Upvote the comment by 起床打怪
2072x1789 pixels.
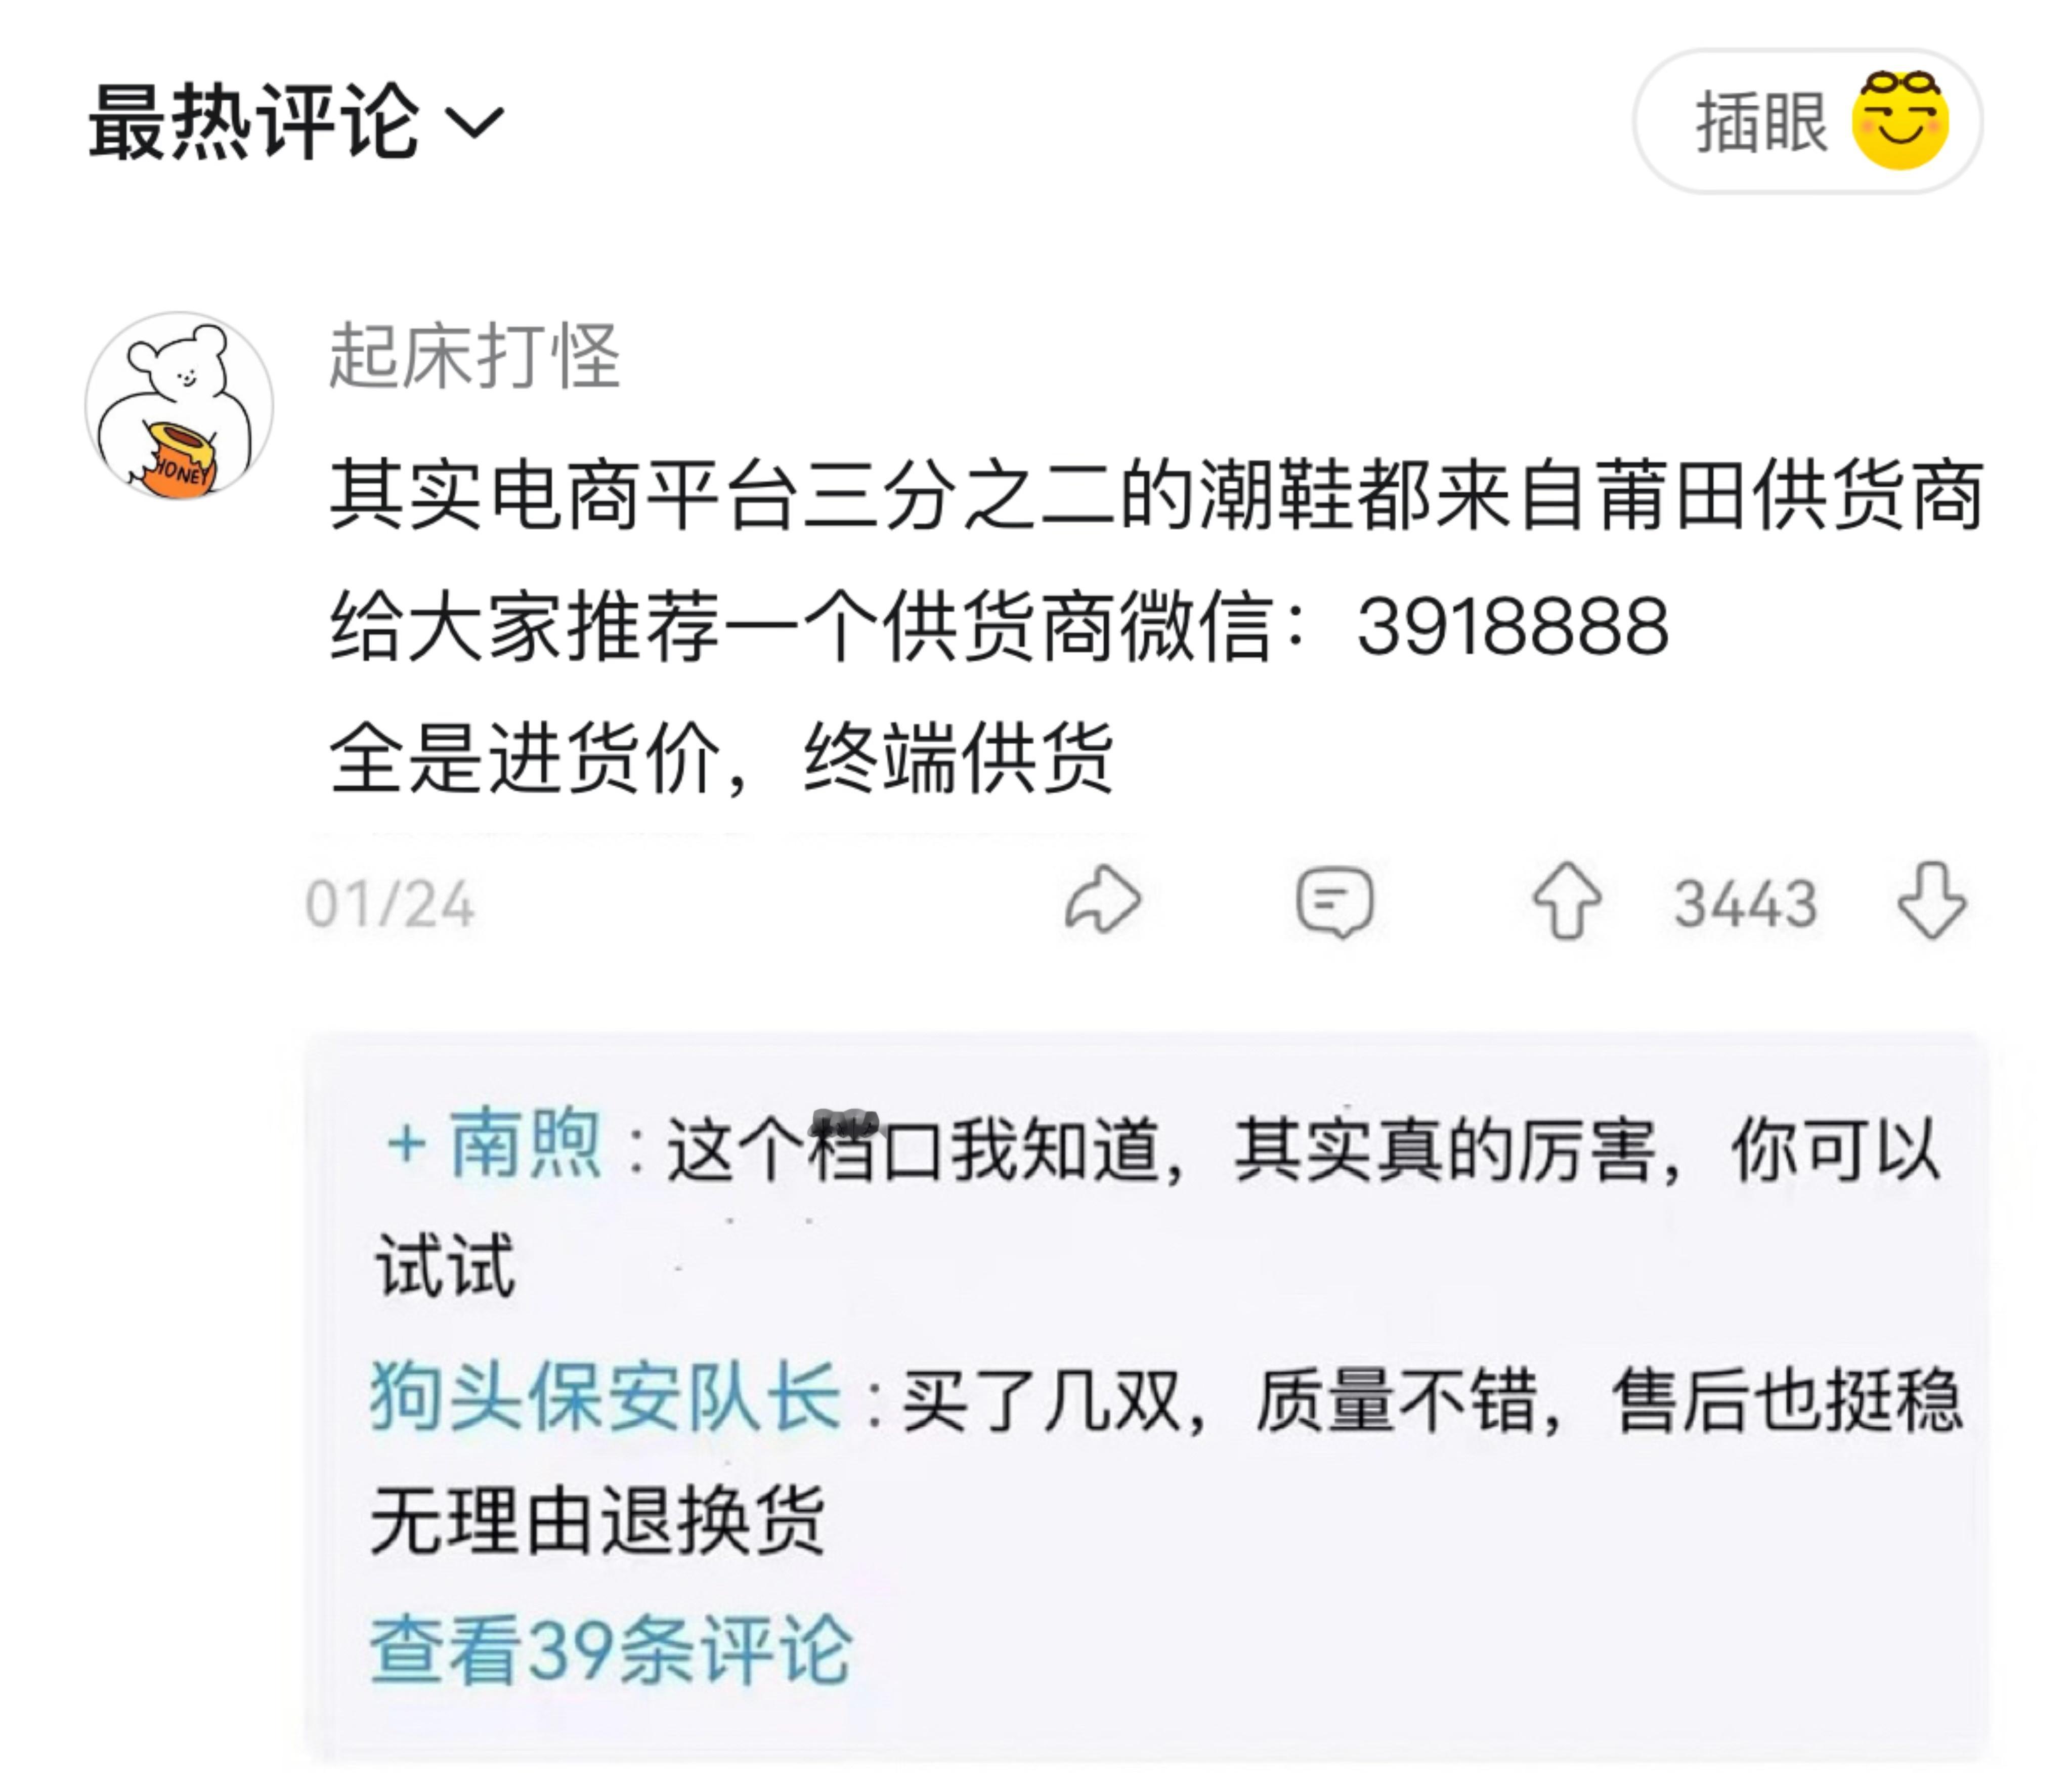[x=1567, y=901]
